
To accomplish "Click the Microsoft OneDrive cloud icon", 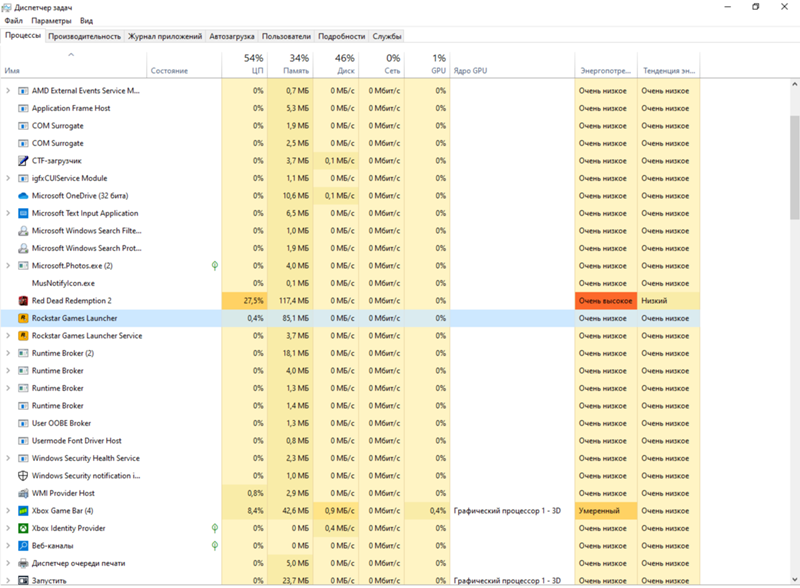I will (x=23, y=196).
